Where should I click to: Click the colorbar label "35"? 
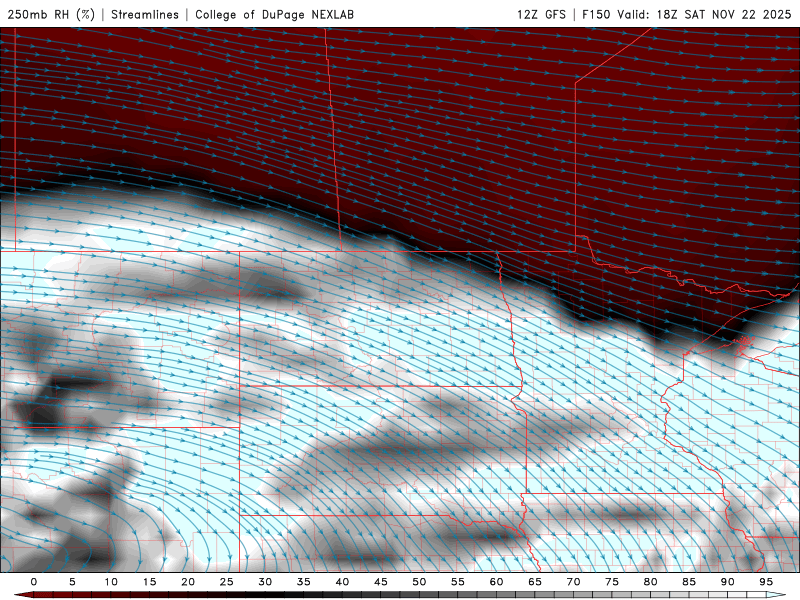[304, 582]
